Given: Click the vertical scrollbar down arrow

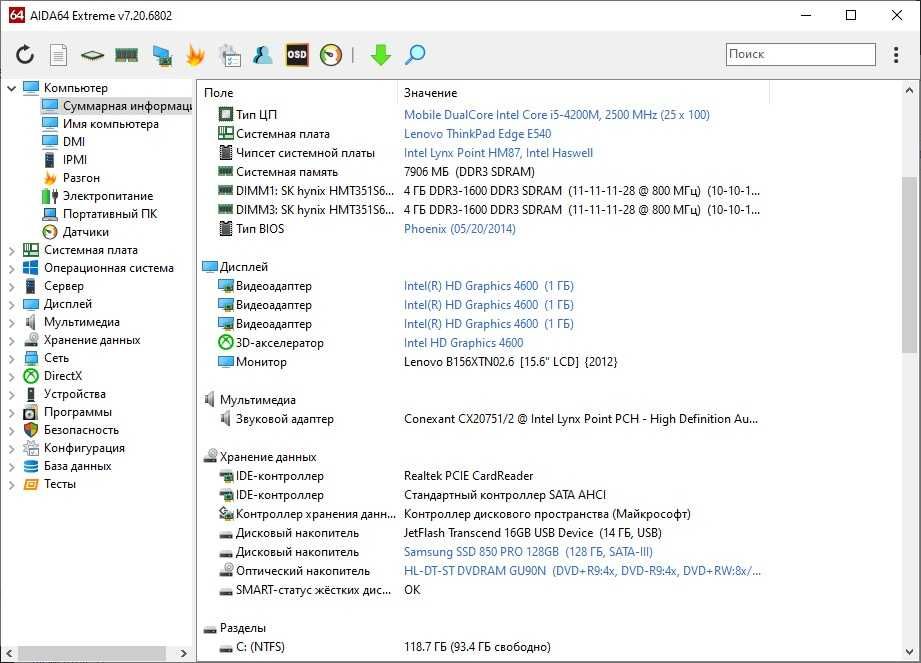Looking at the screenshot, I should pyautogui.click(x=909, y=652).
